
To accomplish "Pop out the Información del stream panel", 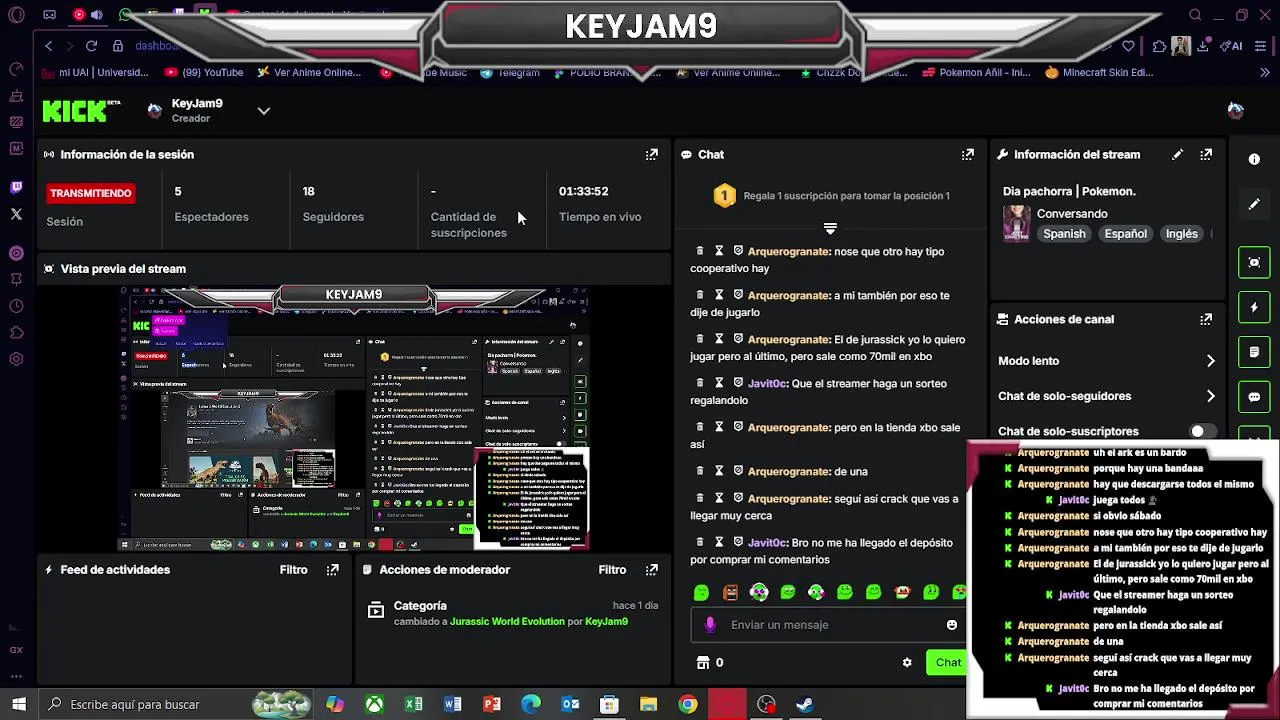I will [1206, 154].
